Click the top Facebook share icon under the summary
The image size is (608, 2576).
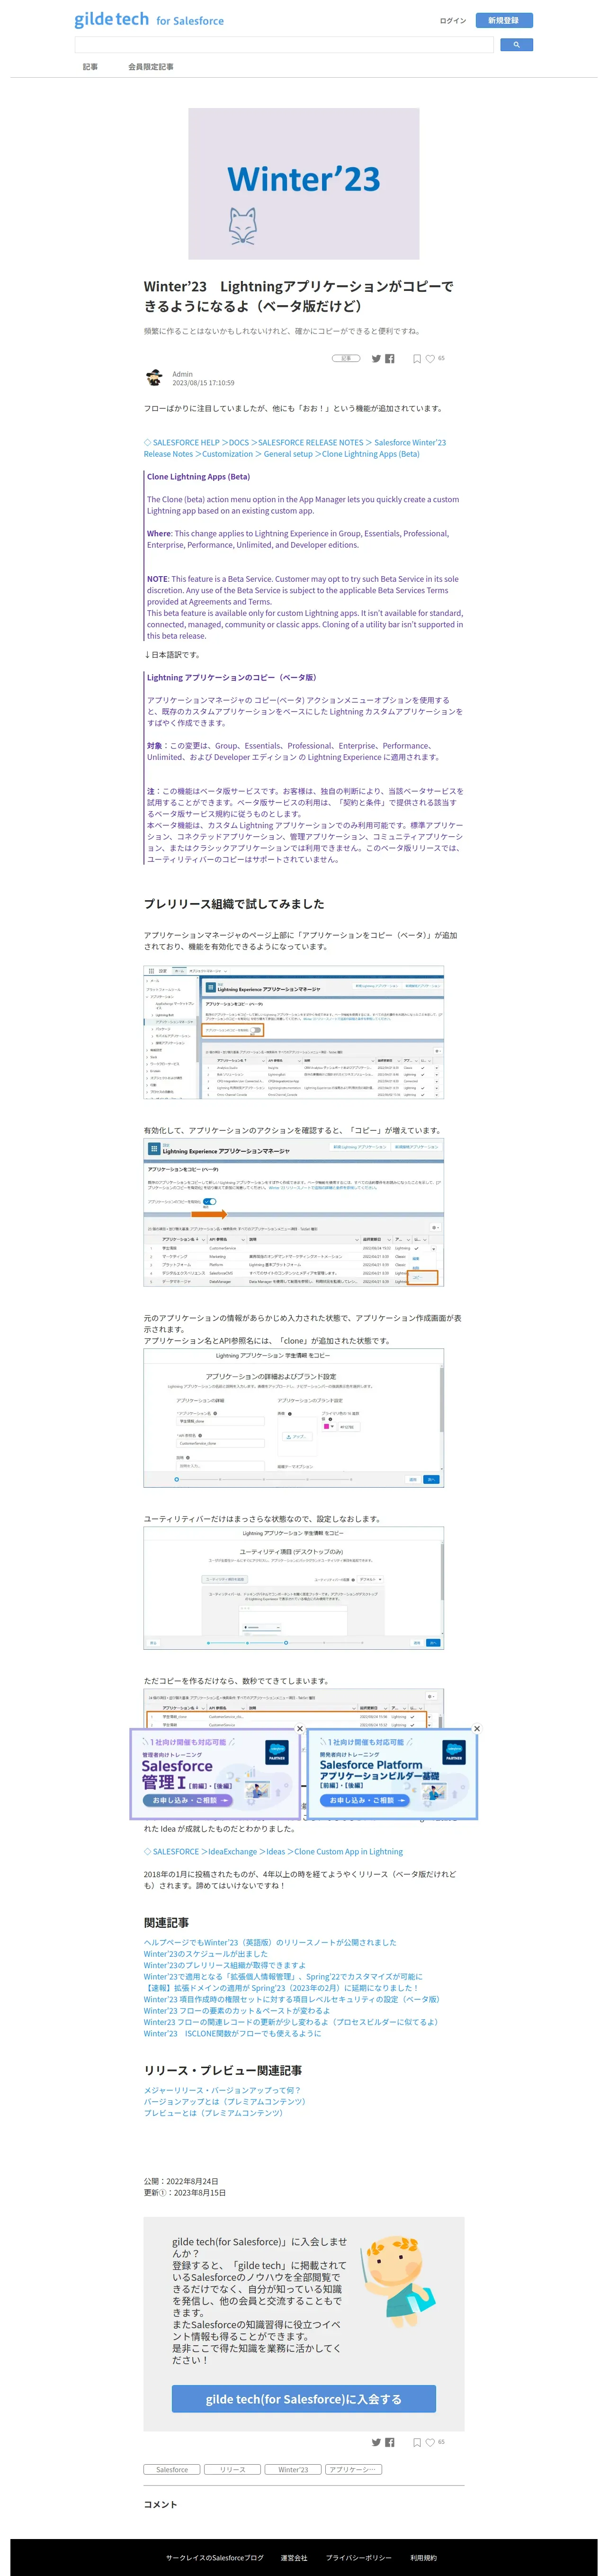[390, 358]
